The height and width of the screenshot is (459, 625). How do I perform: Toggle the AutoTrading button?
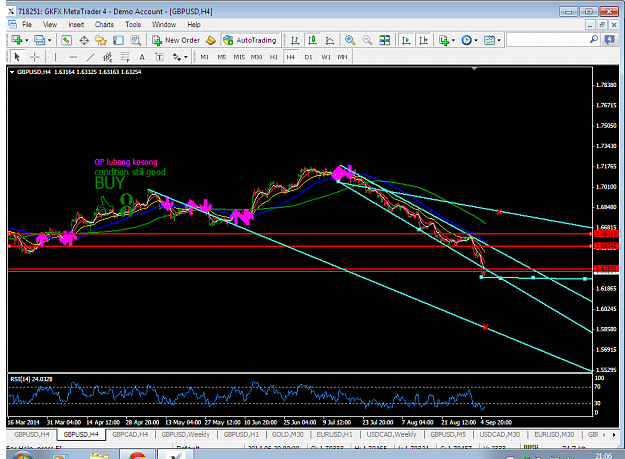250,40
